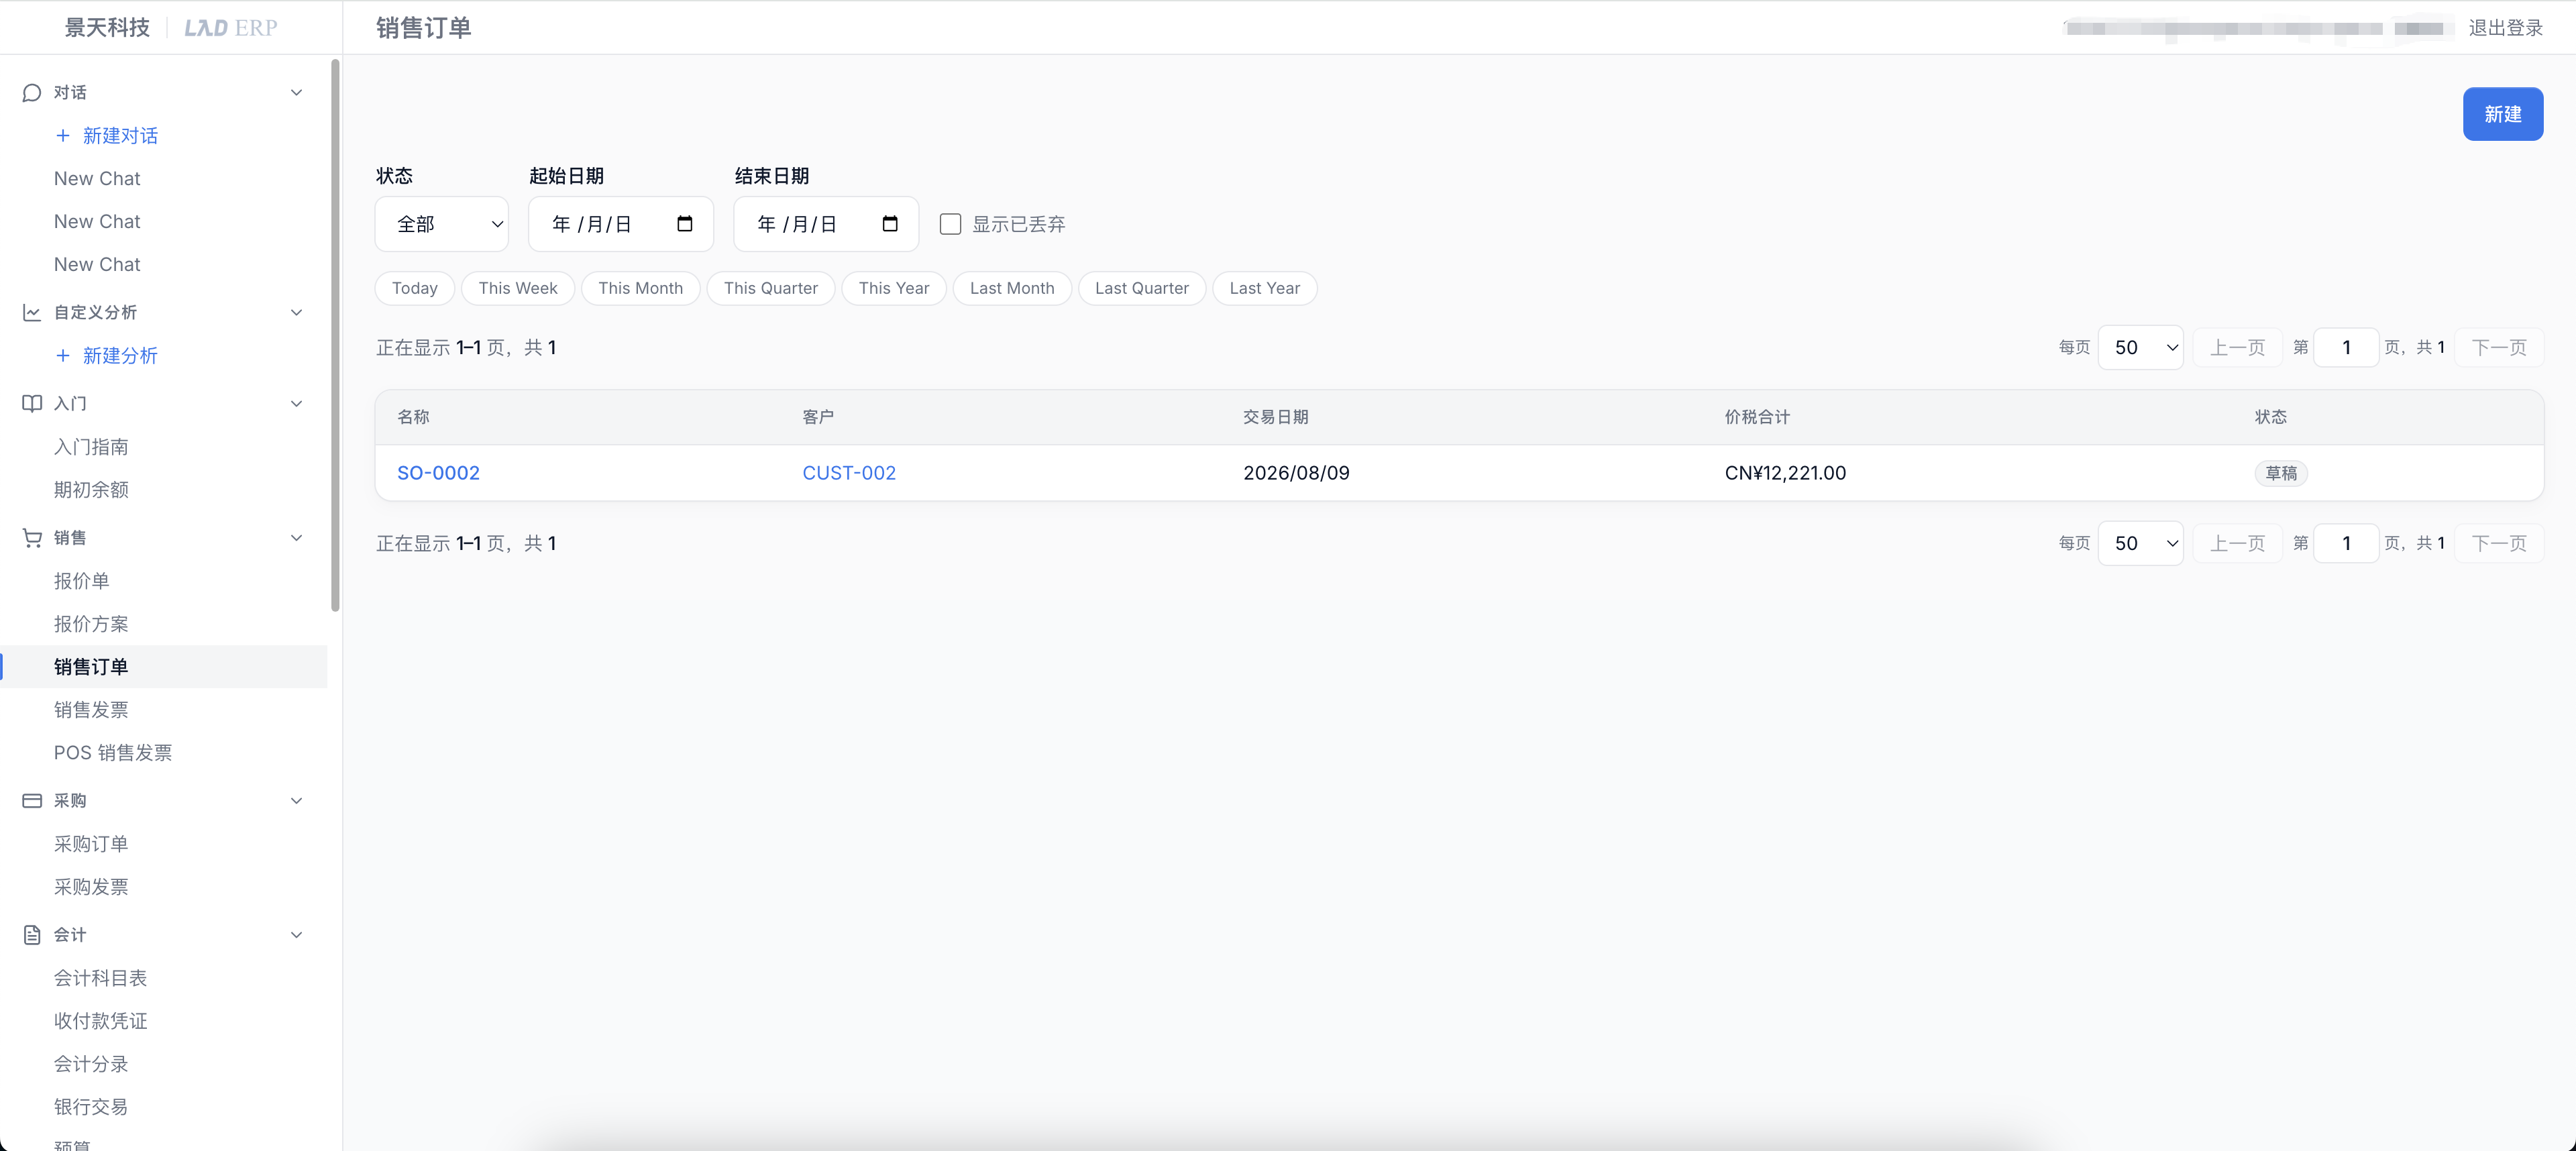
Task: Click the bottom page number input field
Action: coord(2346,543)
